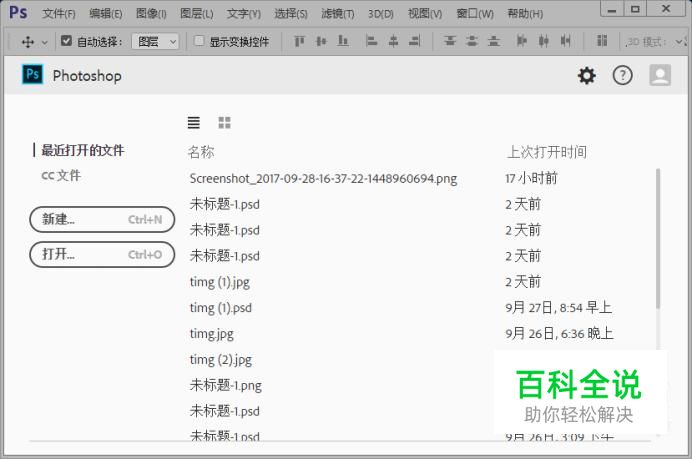Open timg (1).jpg recent file
The height and width of the screenshot is (459, 692).
pos(220,282)
